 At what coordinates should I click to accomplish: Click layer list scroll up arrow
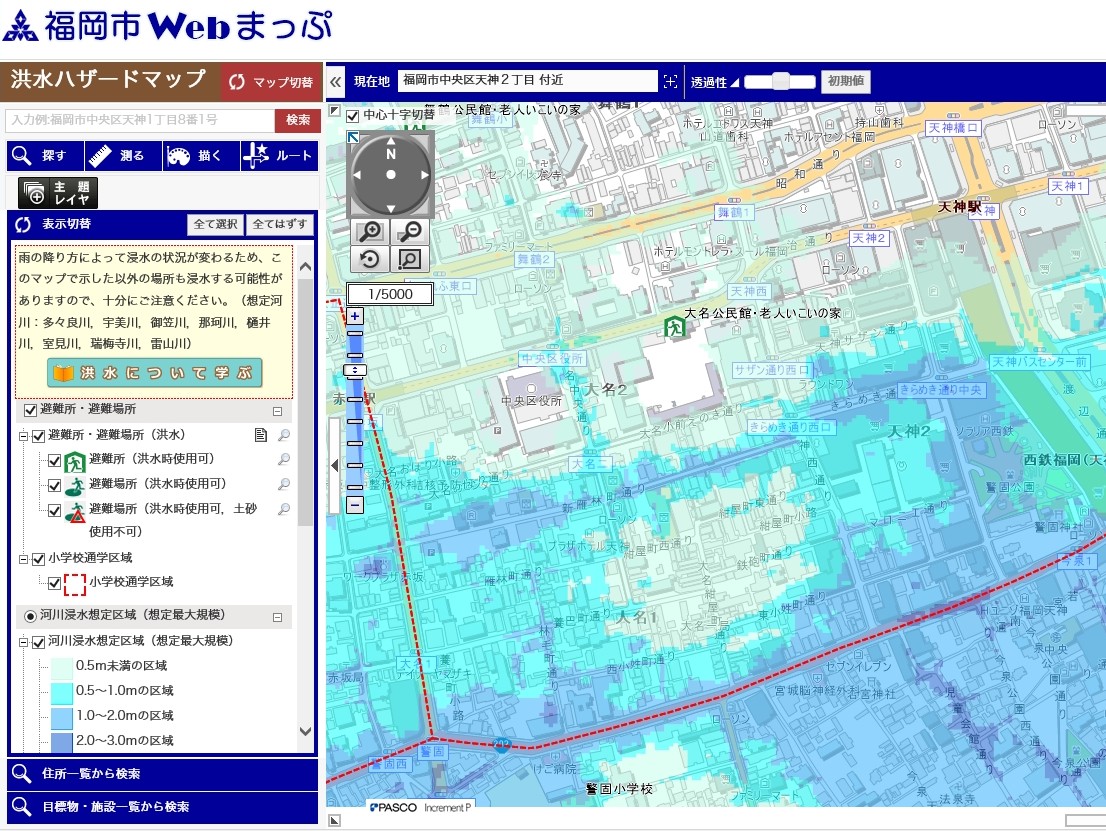[305, 267]
